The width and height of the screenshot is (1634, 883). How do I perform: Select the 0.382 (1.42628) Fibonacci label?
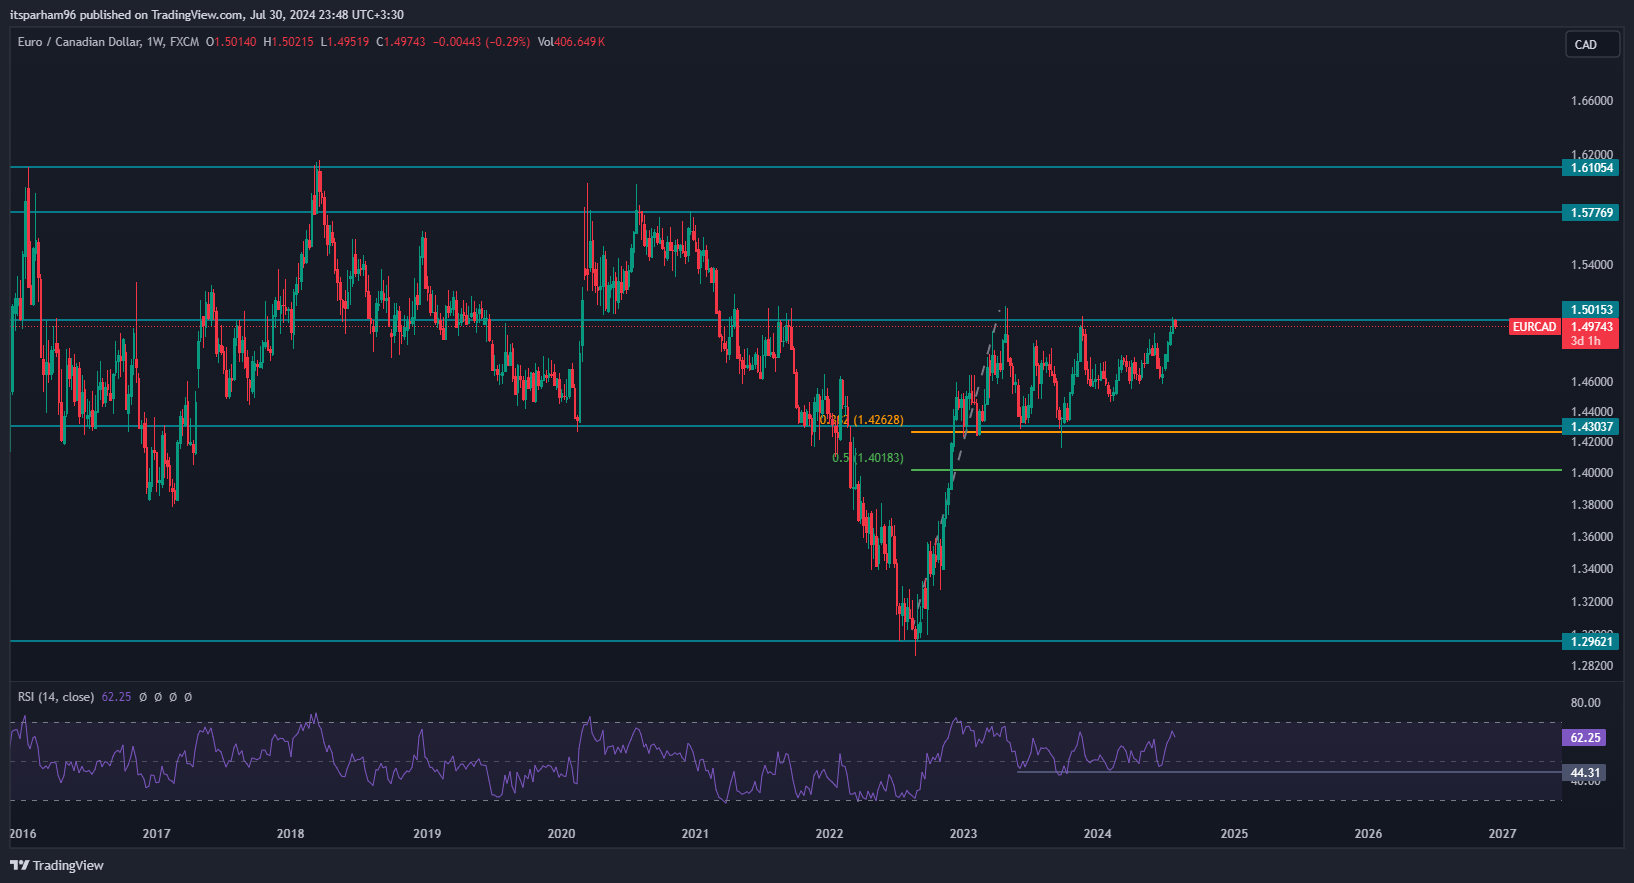click(861, 420)
